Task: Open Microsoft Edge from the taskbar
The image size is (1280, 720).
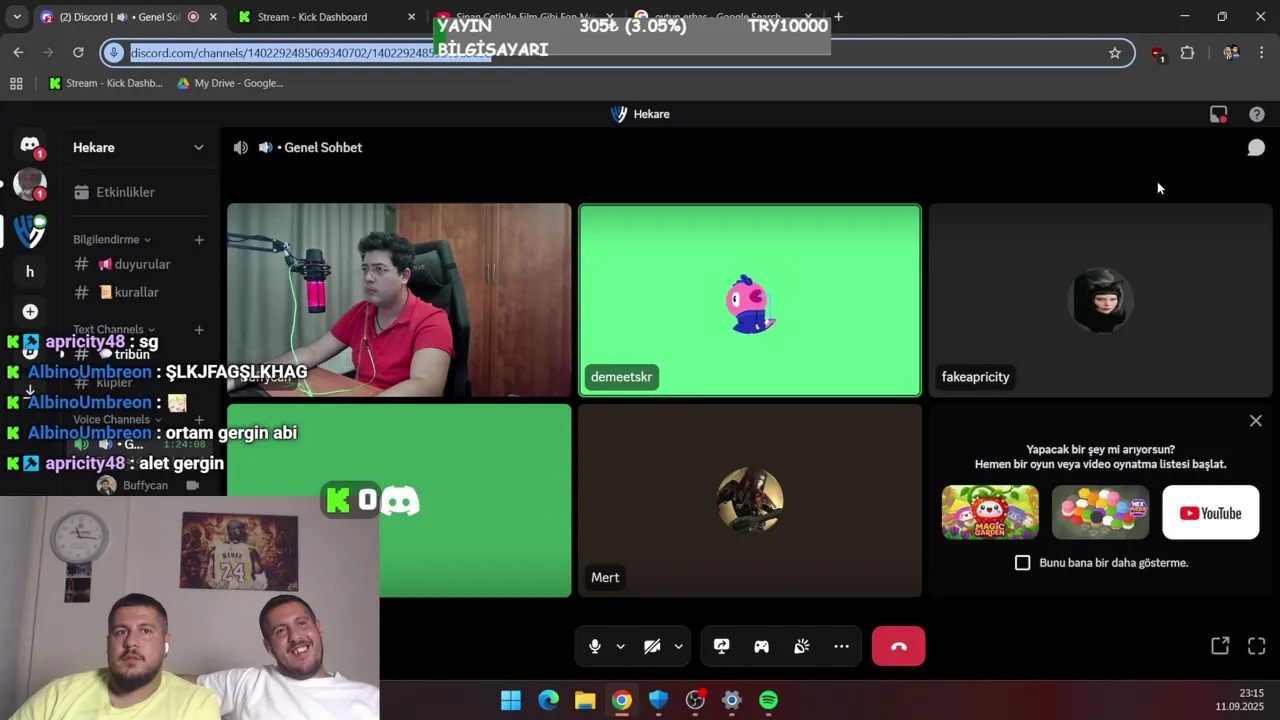Action: pos(548,700)
